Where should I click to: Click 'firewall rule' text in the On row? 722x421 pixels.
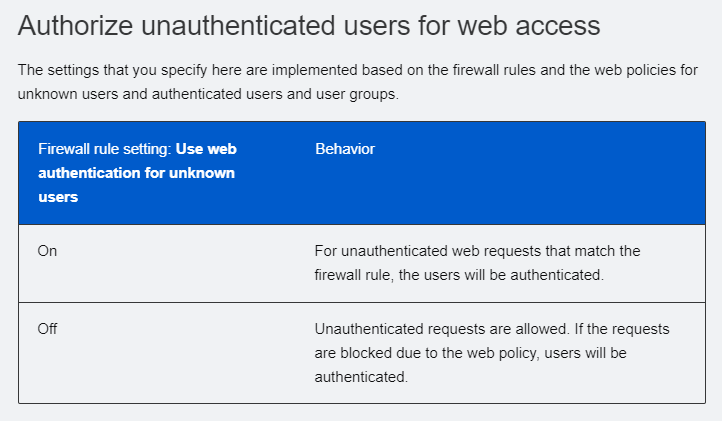tap(353, 275)
